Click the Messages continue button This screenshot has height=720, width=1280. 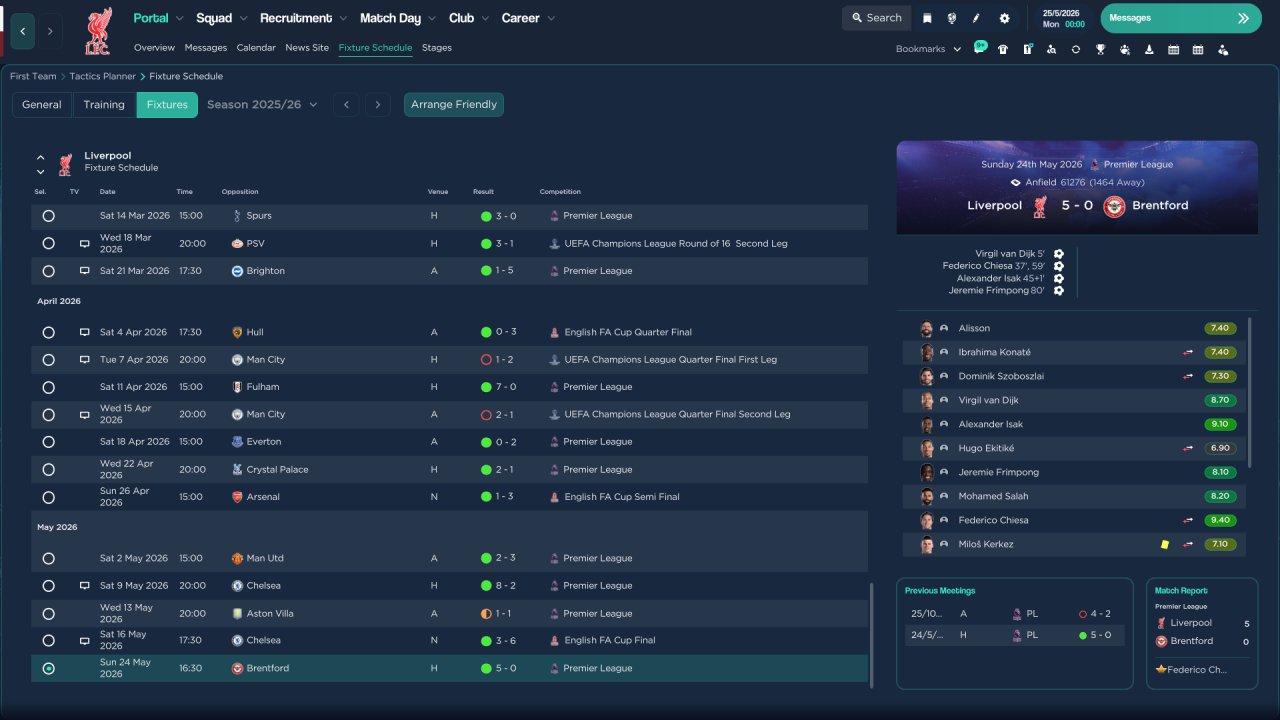pos(1181,18)
